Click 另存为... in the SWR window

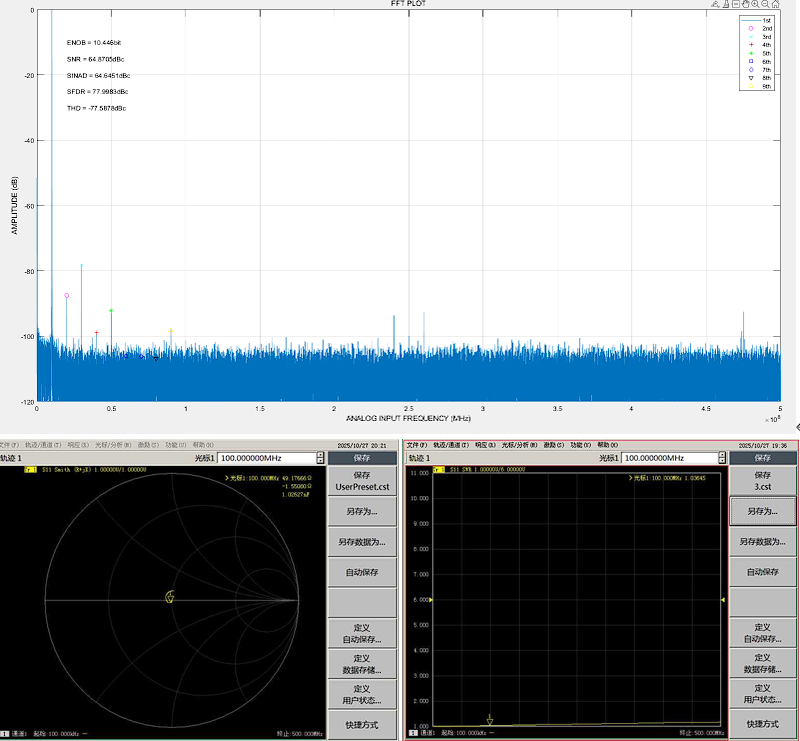762,510
